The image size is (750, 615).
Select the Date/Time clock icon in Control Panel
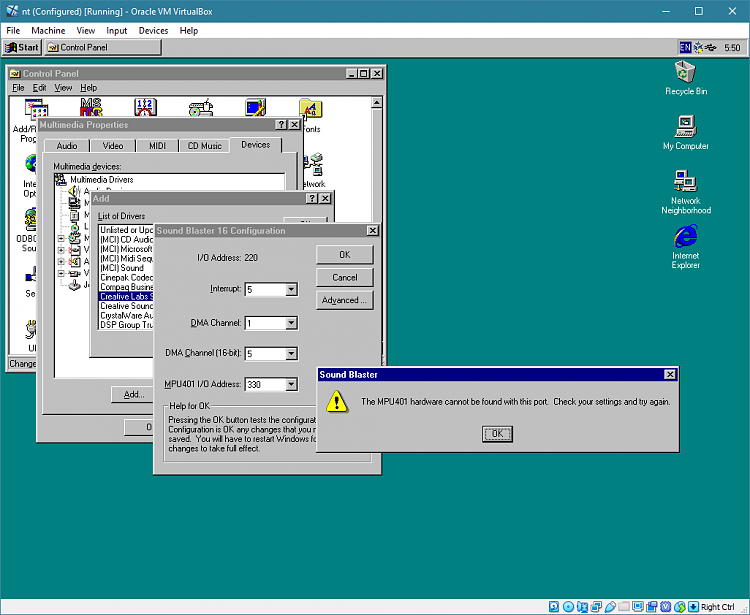[145, 108]
